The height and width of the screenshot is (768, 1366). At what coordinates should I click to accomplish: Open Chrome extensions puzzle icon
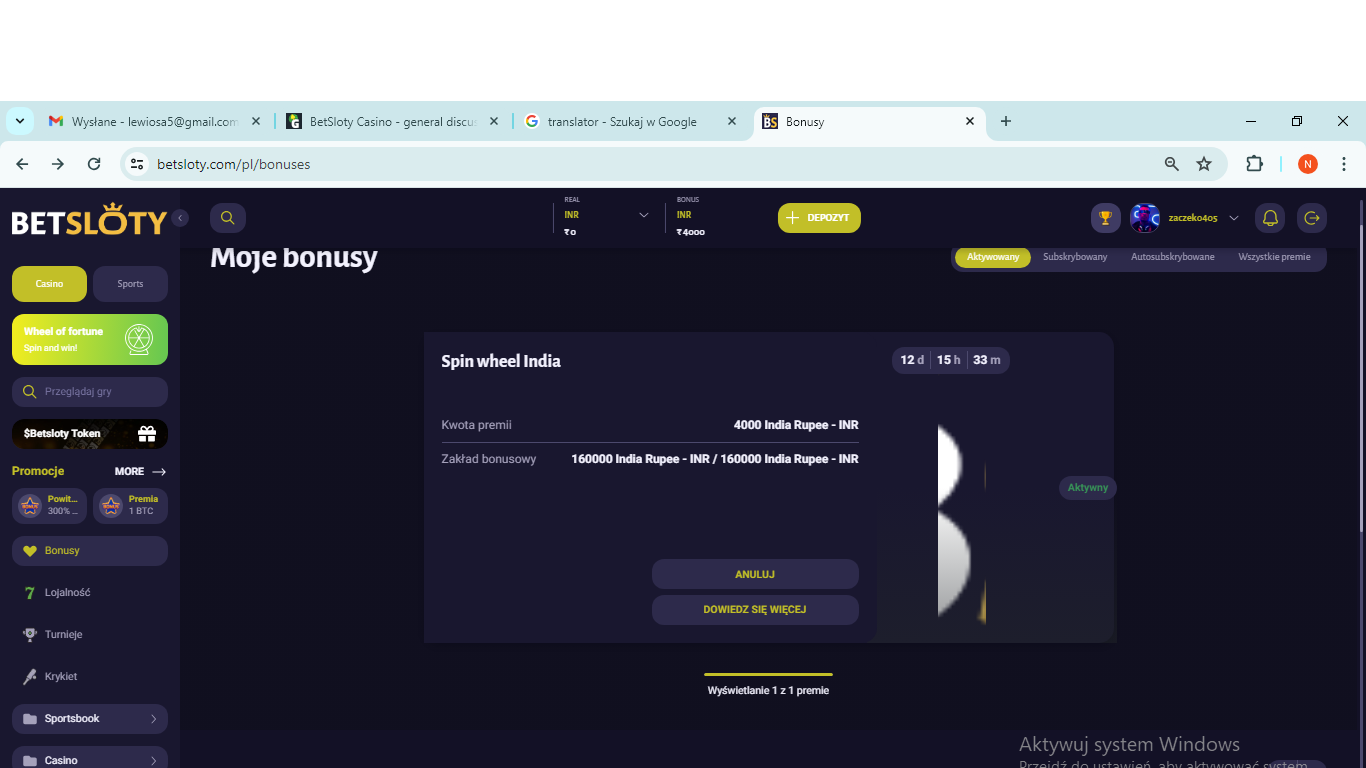pyautogui.click(x=1254, y=164)
